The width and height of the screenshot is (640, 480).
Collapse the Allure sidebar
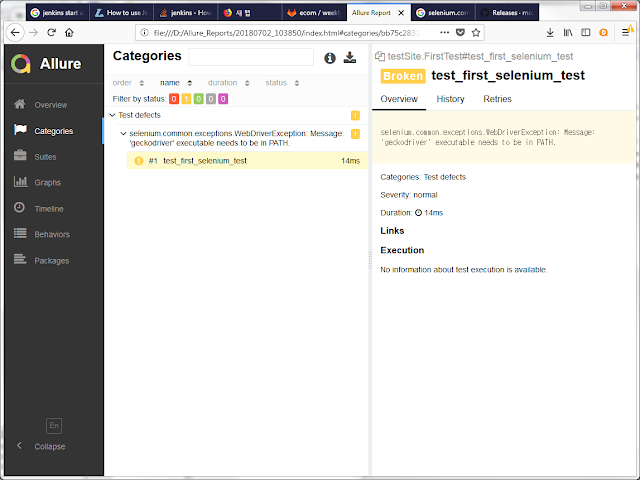tap(41, 446)
